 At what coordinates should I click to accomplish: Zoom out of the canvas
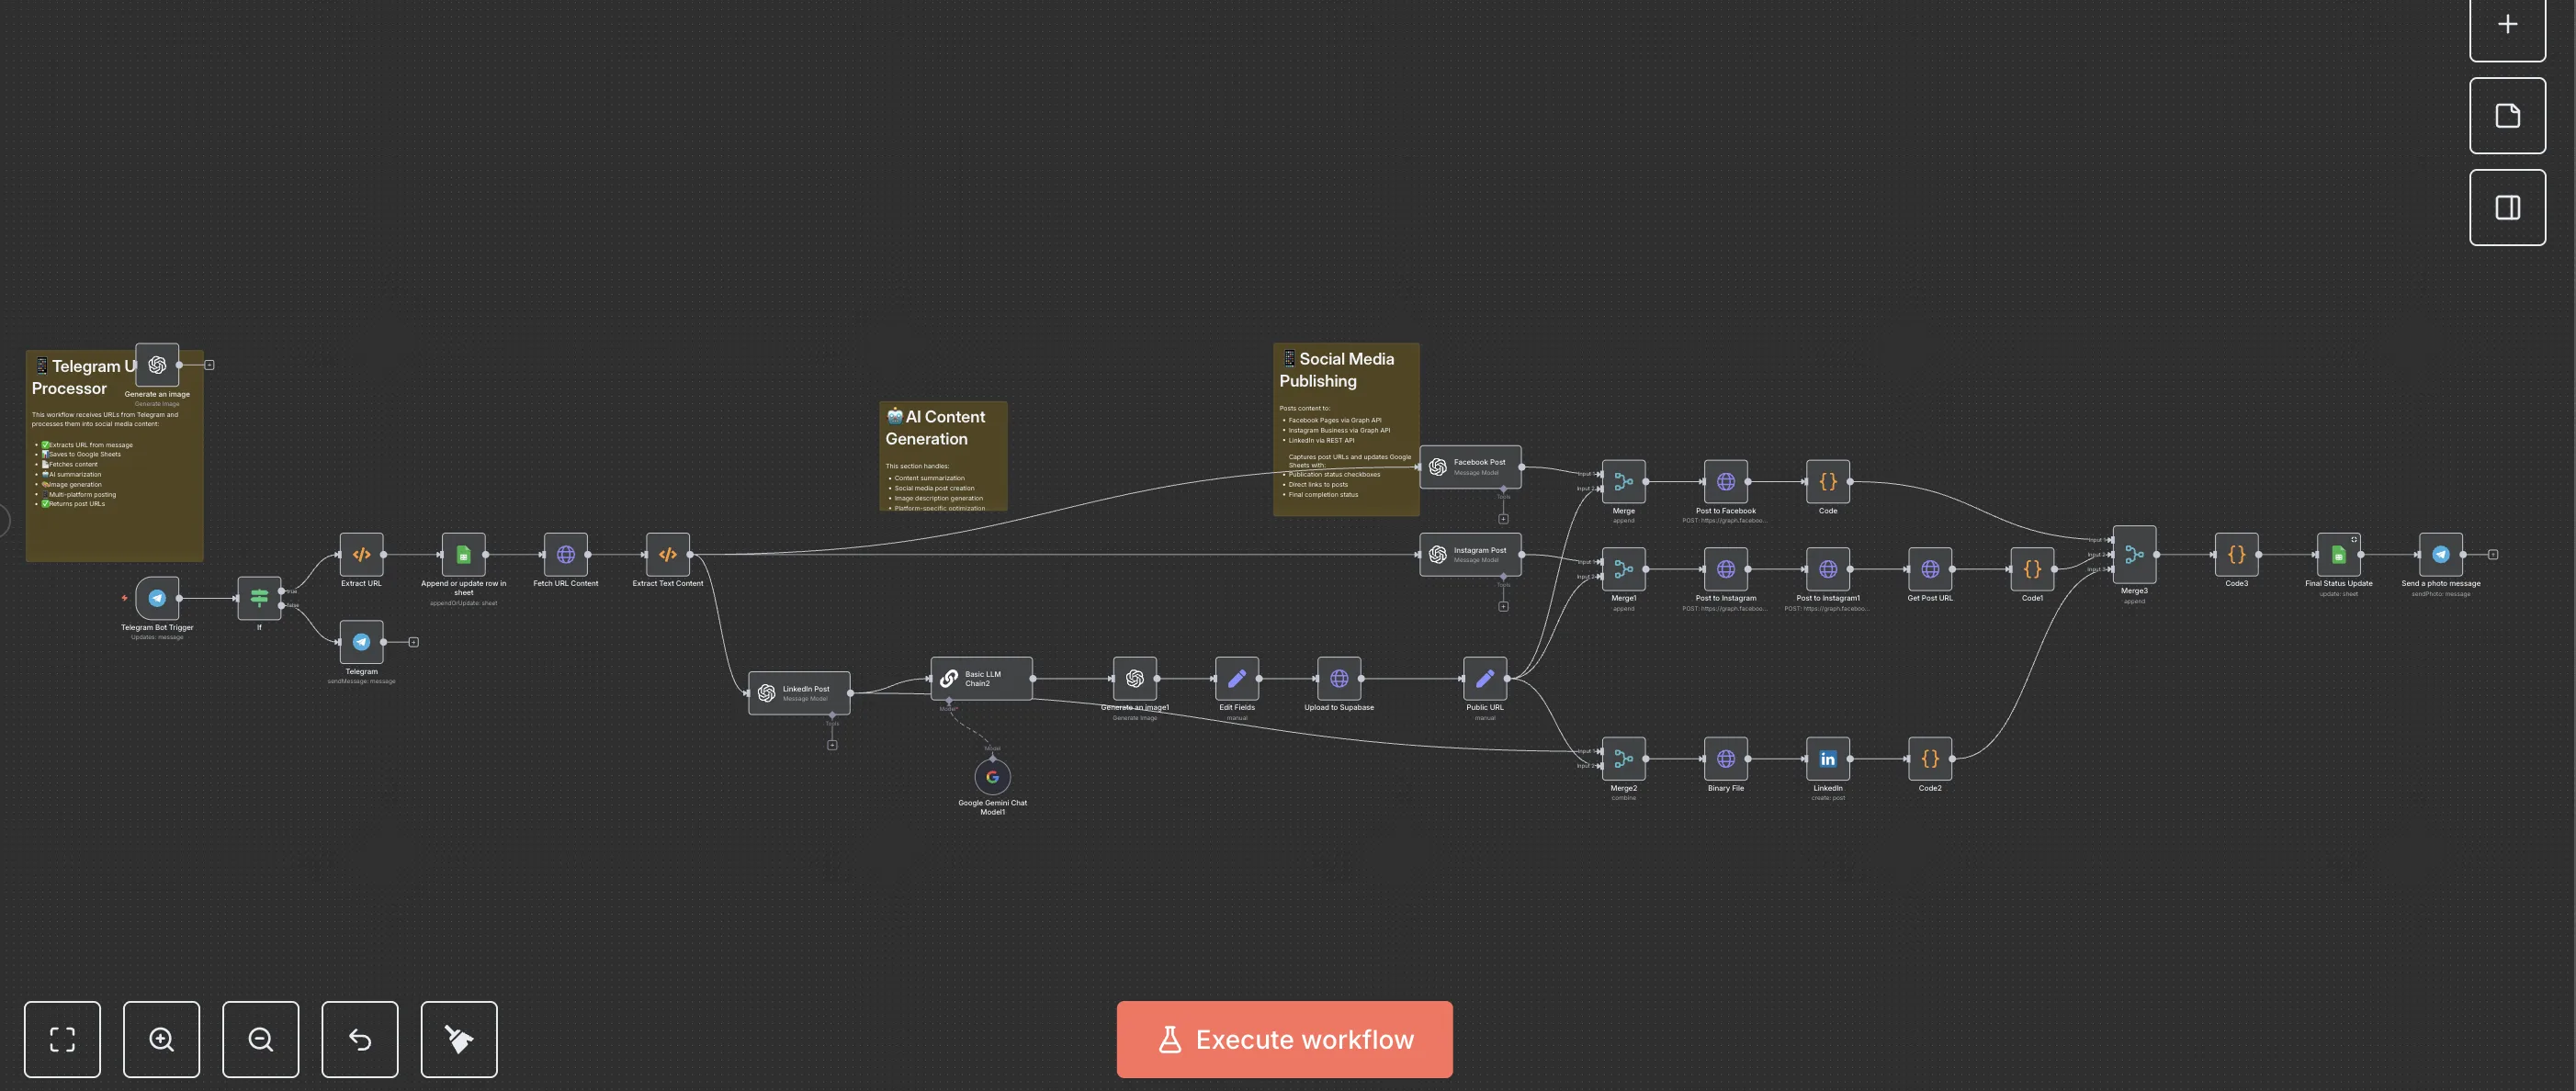click(x=260, y=1039)
